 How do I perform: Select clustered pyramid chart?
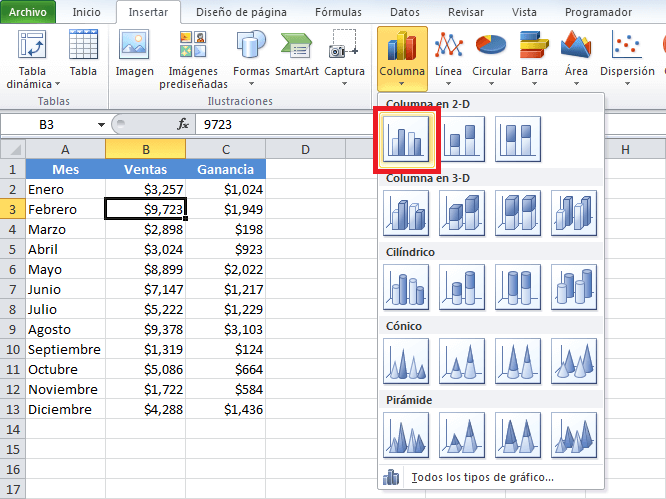tap(406, 435)
